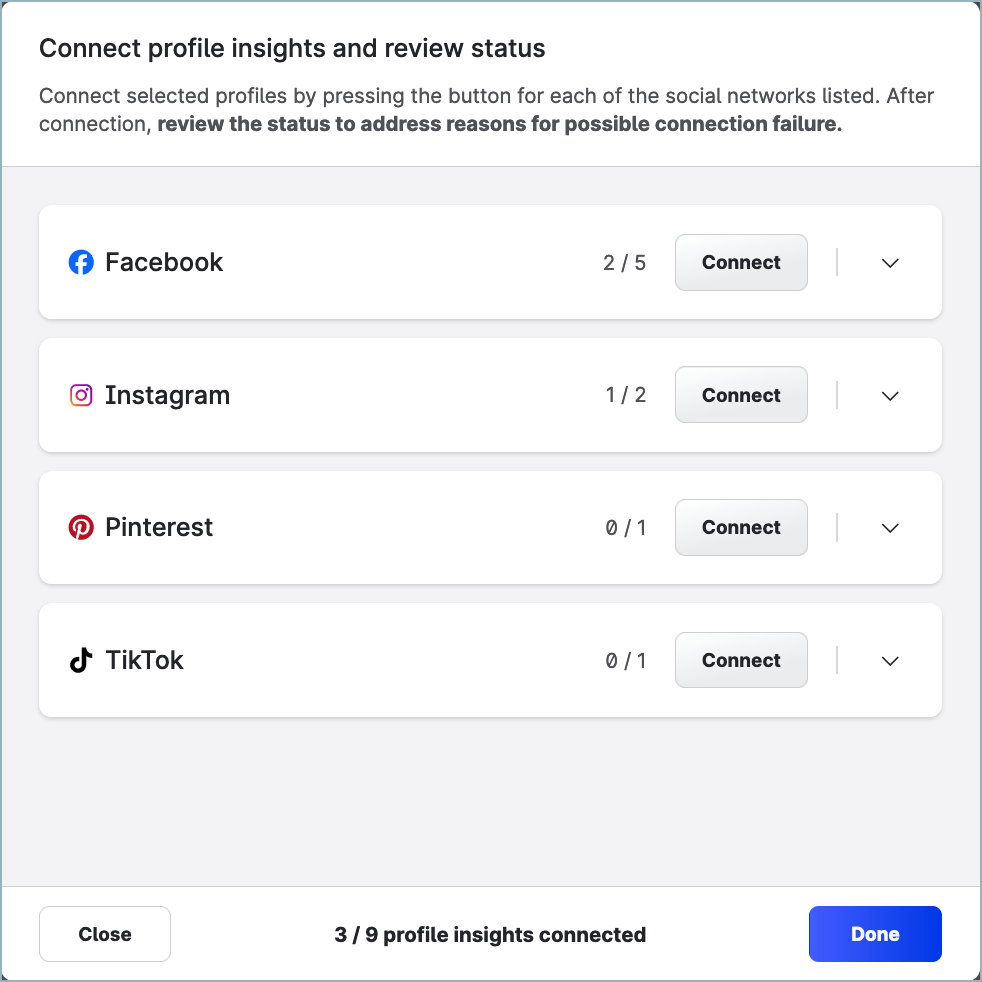
Task: Select the Instagram 1/2 connection counter
Action: (625, 395)
